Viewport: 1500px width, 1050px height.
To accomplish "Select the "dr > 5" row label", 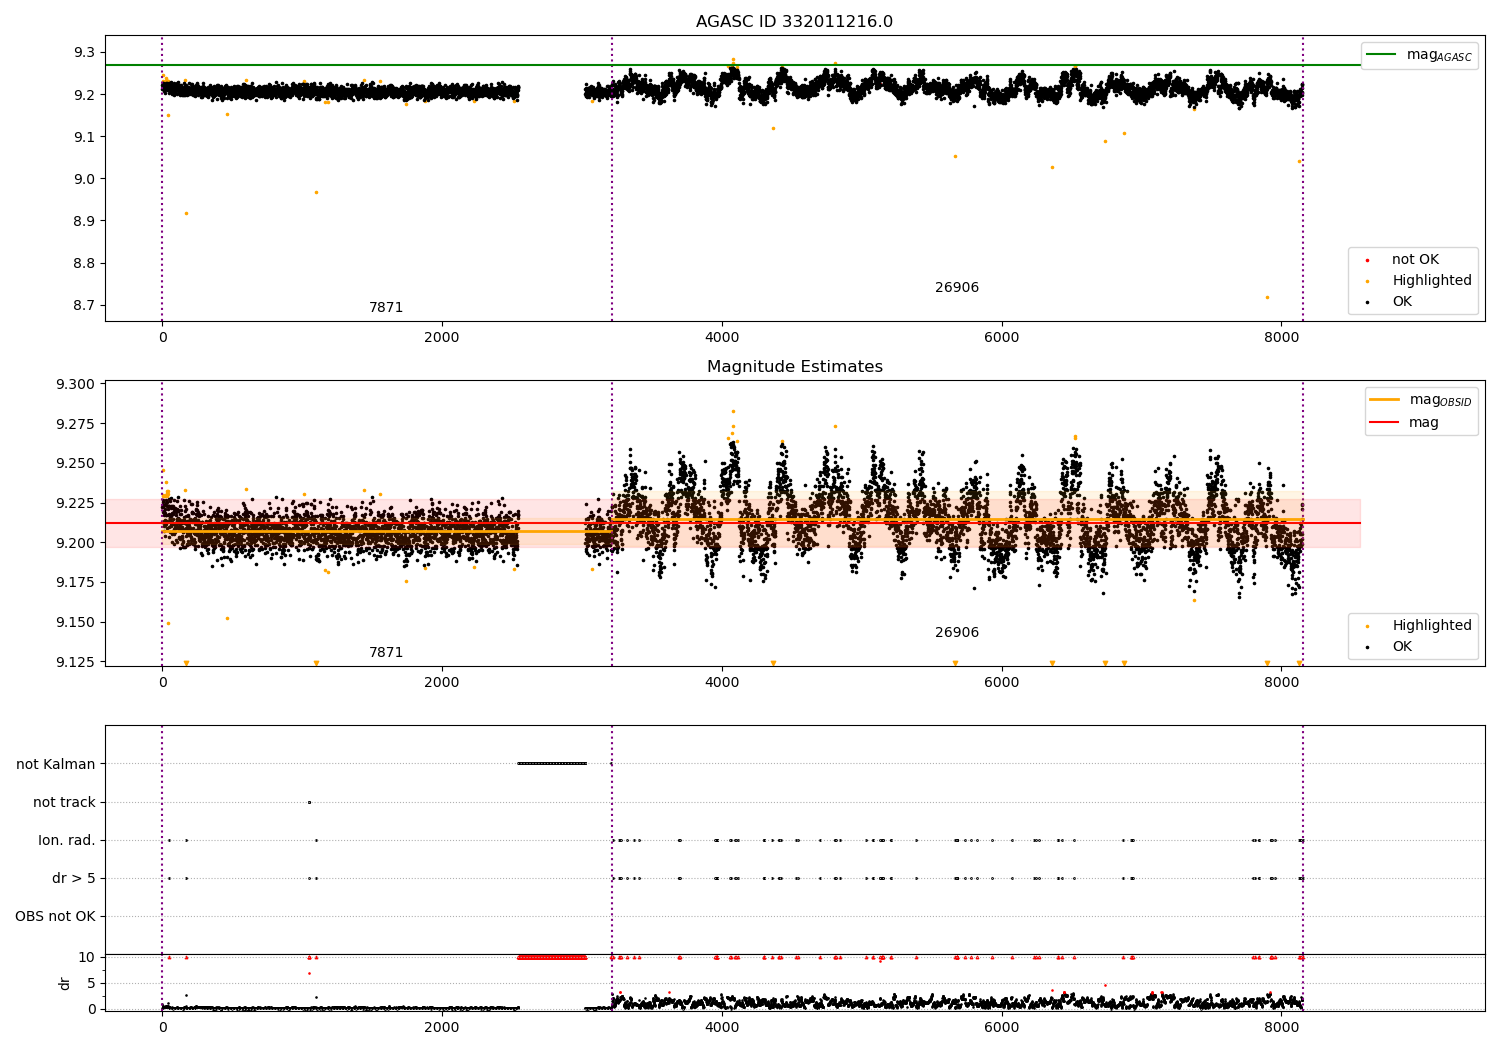I will click(x=74, y=878).
